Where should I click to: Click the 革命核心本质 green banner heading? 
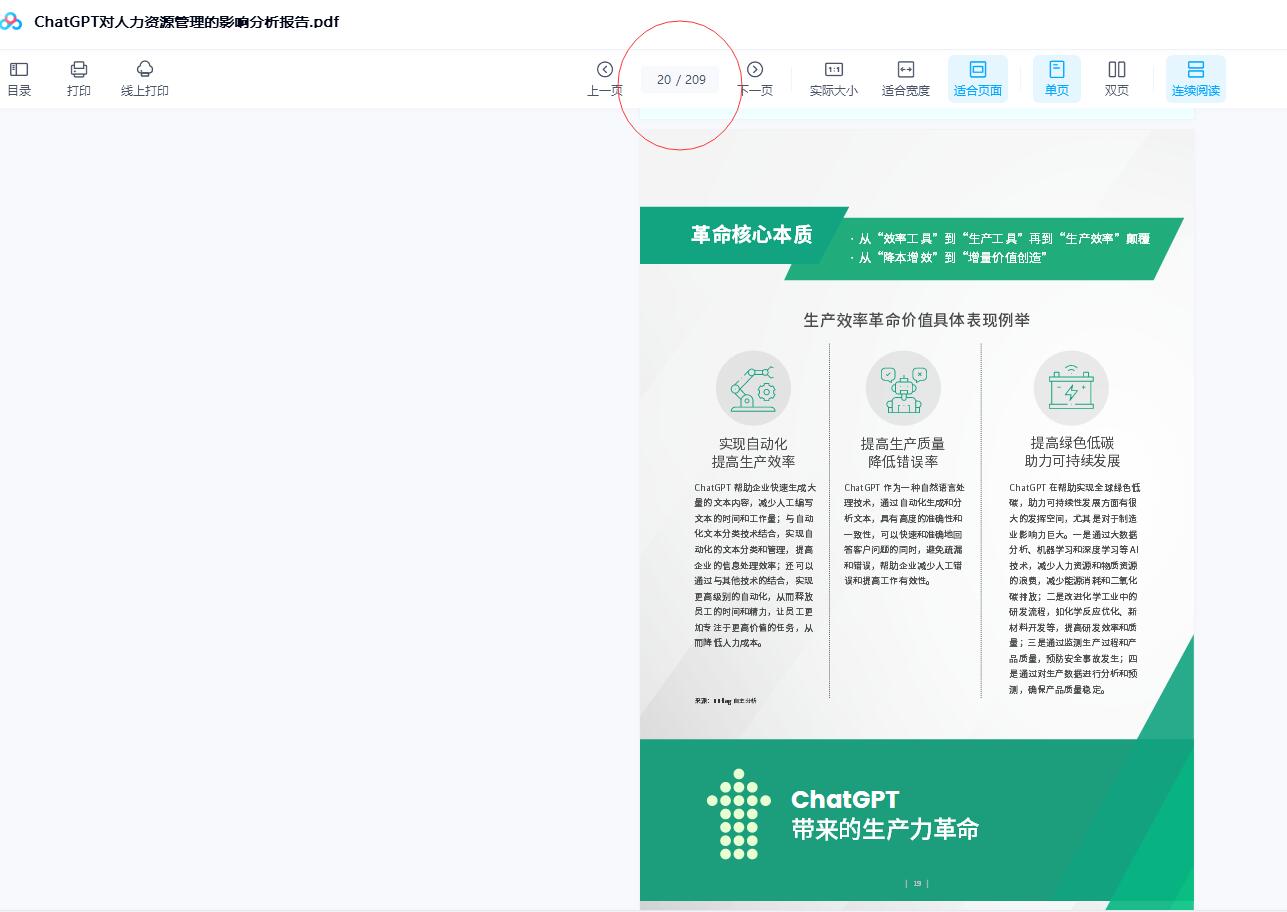tap(751, 235)
